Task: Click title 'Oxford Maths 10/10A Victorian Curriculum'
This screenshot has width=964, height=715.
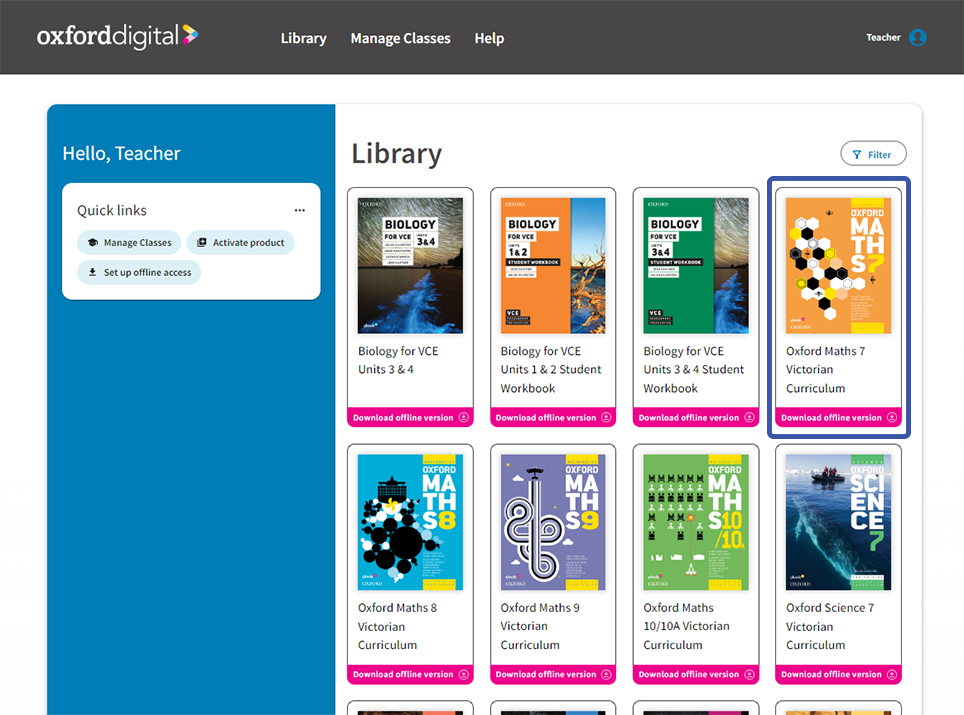Action: (686, 626)
